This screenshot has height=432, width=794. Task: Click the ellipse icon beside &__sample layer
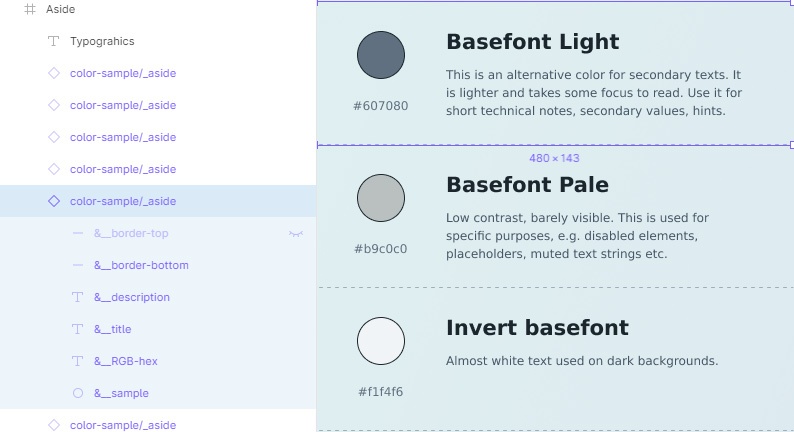(x=78, y=393)
